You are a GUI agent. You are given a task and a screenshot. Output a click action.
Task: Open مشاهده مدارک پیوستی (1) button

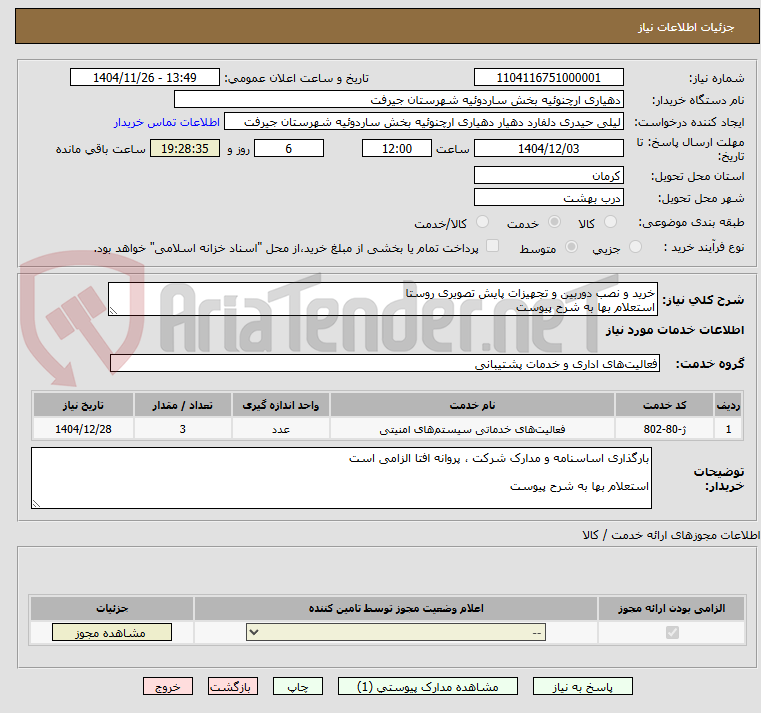click(x=428, y=686)
